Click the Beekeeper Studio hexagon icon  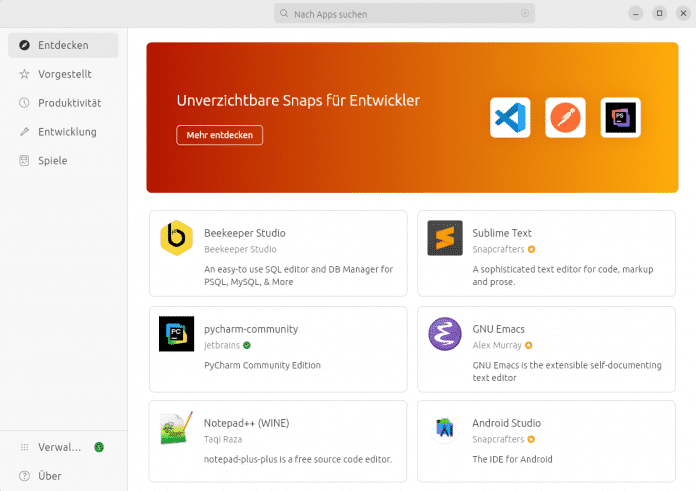click(x=176, y=238)
